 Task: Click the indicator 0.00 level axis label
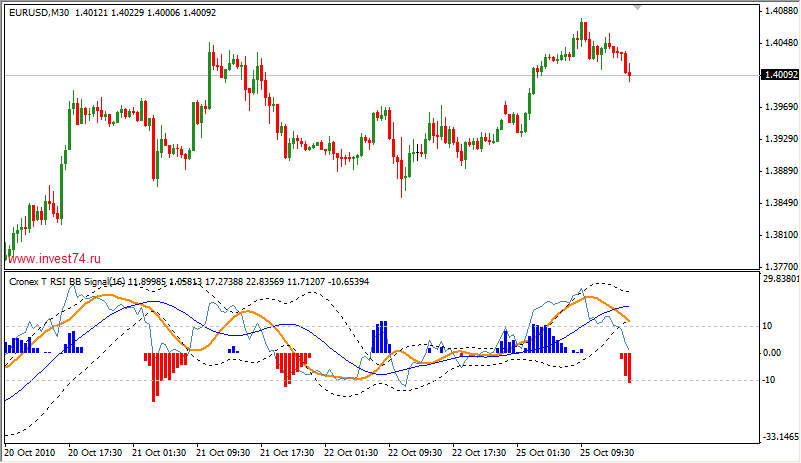[771, 353]
